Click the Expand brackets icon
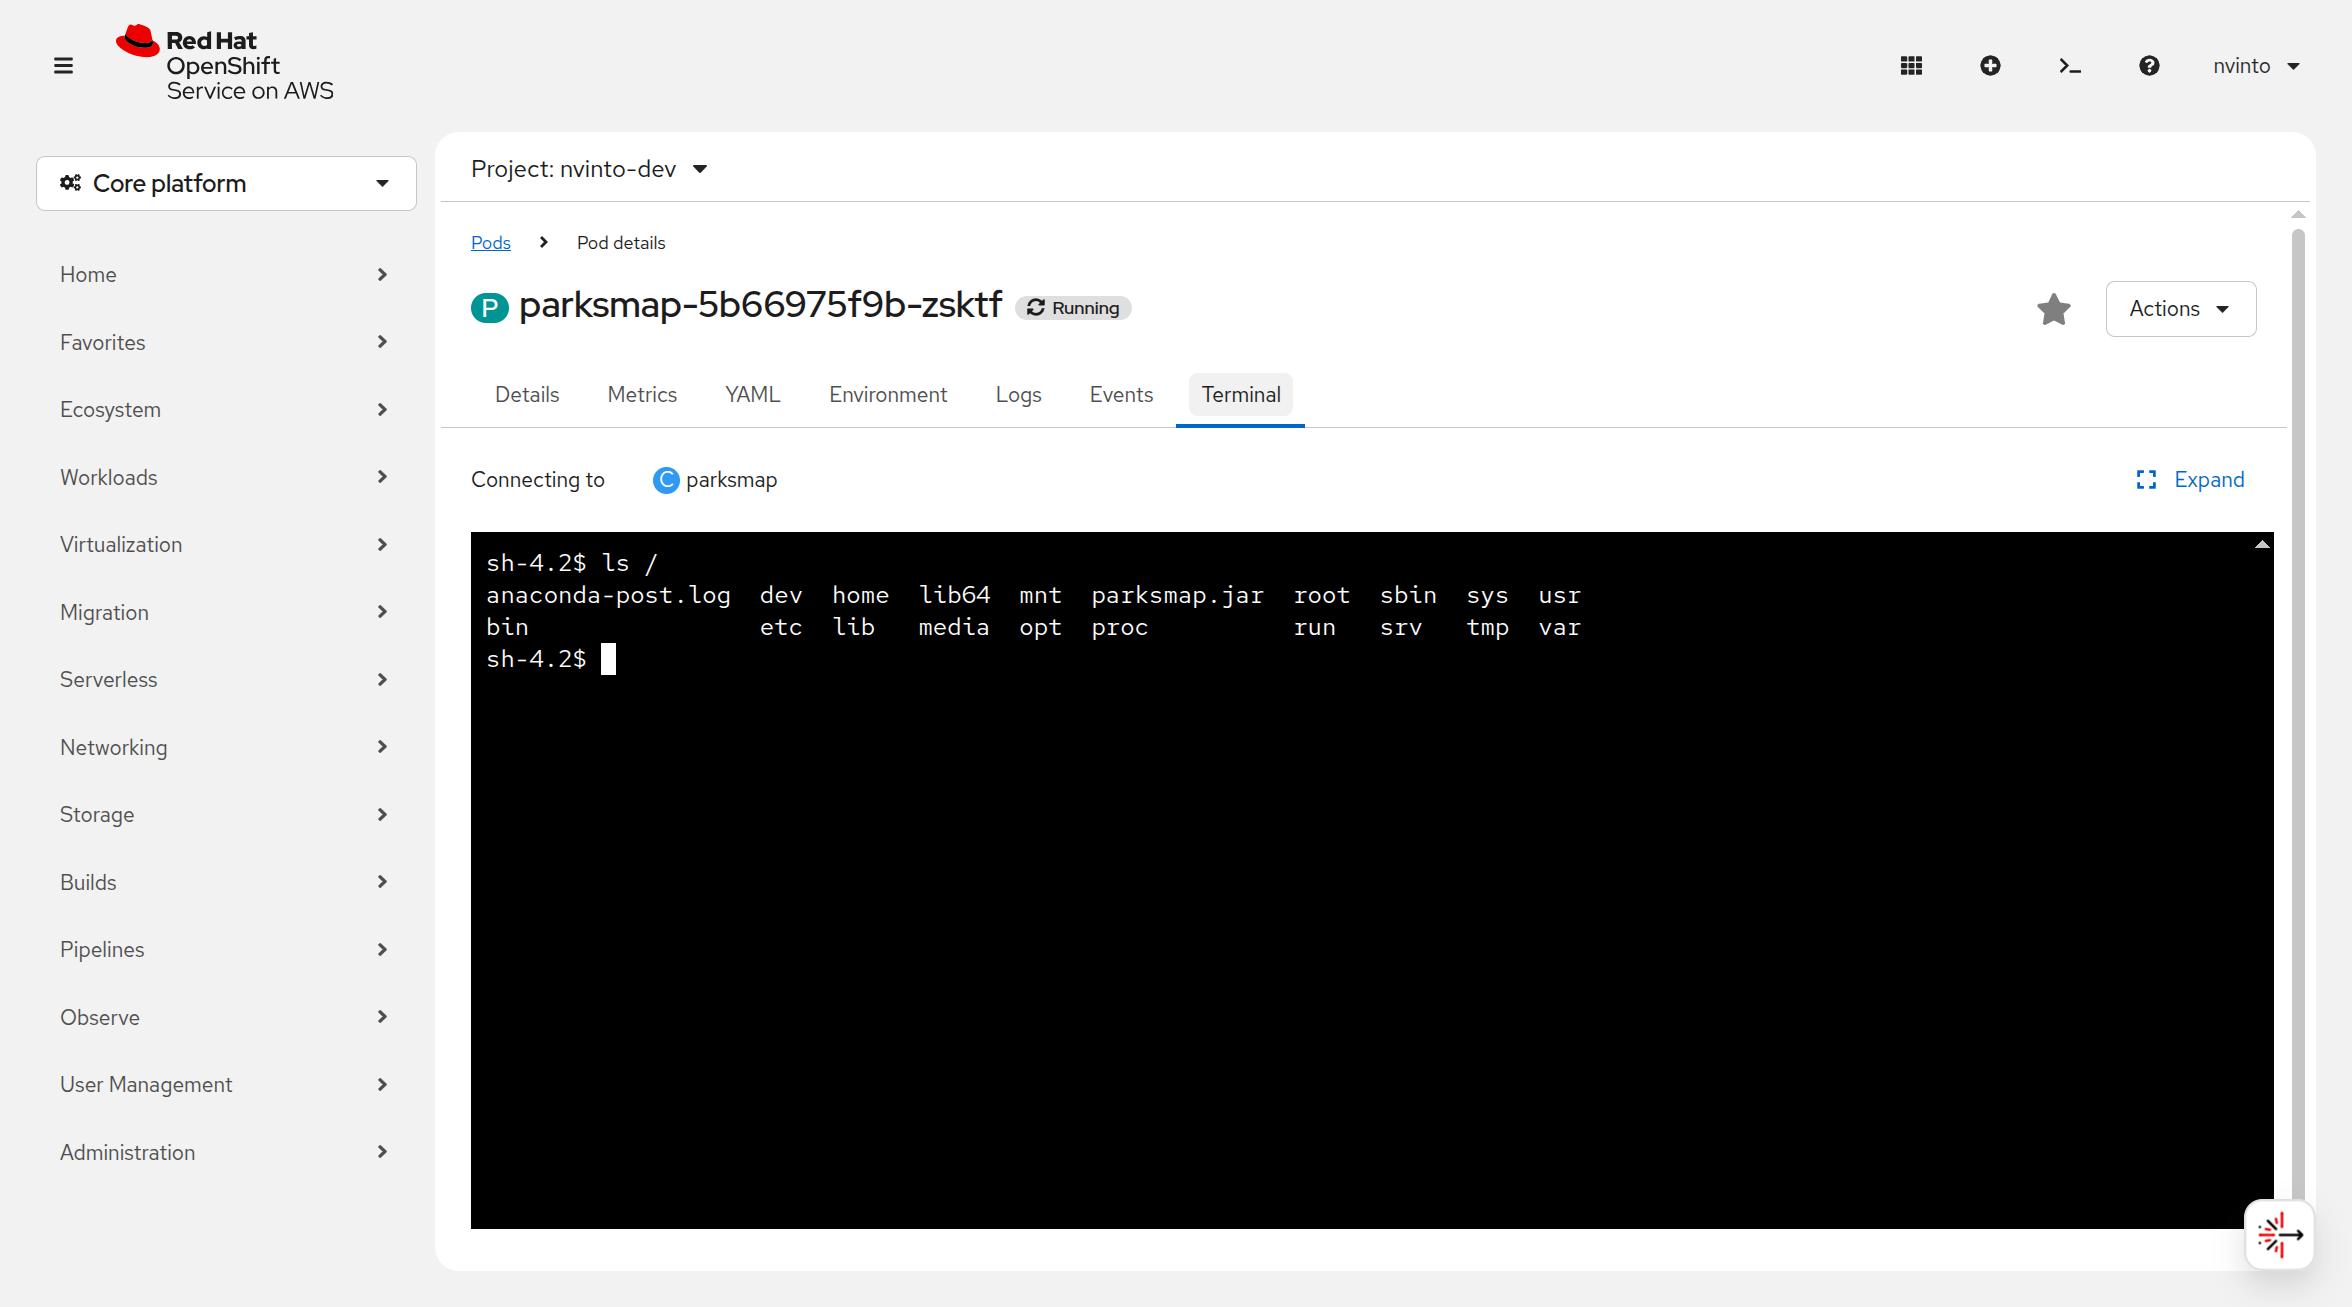 [x=2146, y=480]
